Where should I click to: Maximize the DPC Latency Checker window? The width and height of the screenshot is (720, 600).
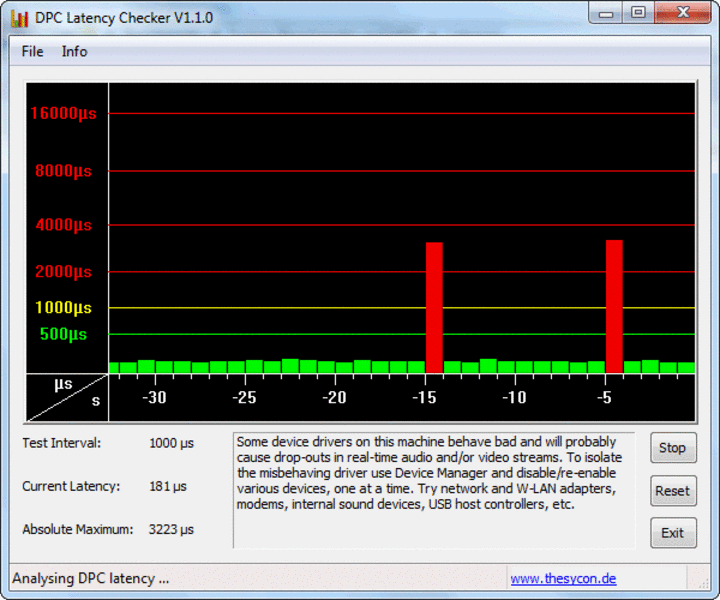638,13
